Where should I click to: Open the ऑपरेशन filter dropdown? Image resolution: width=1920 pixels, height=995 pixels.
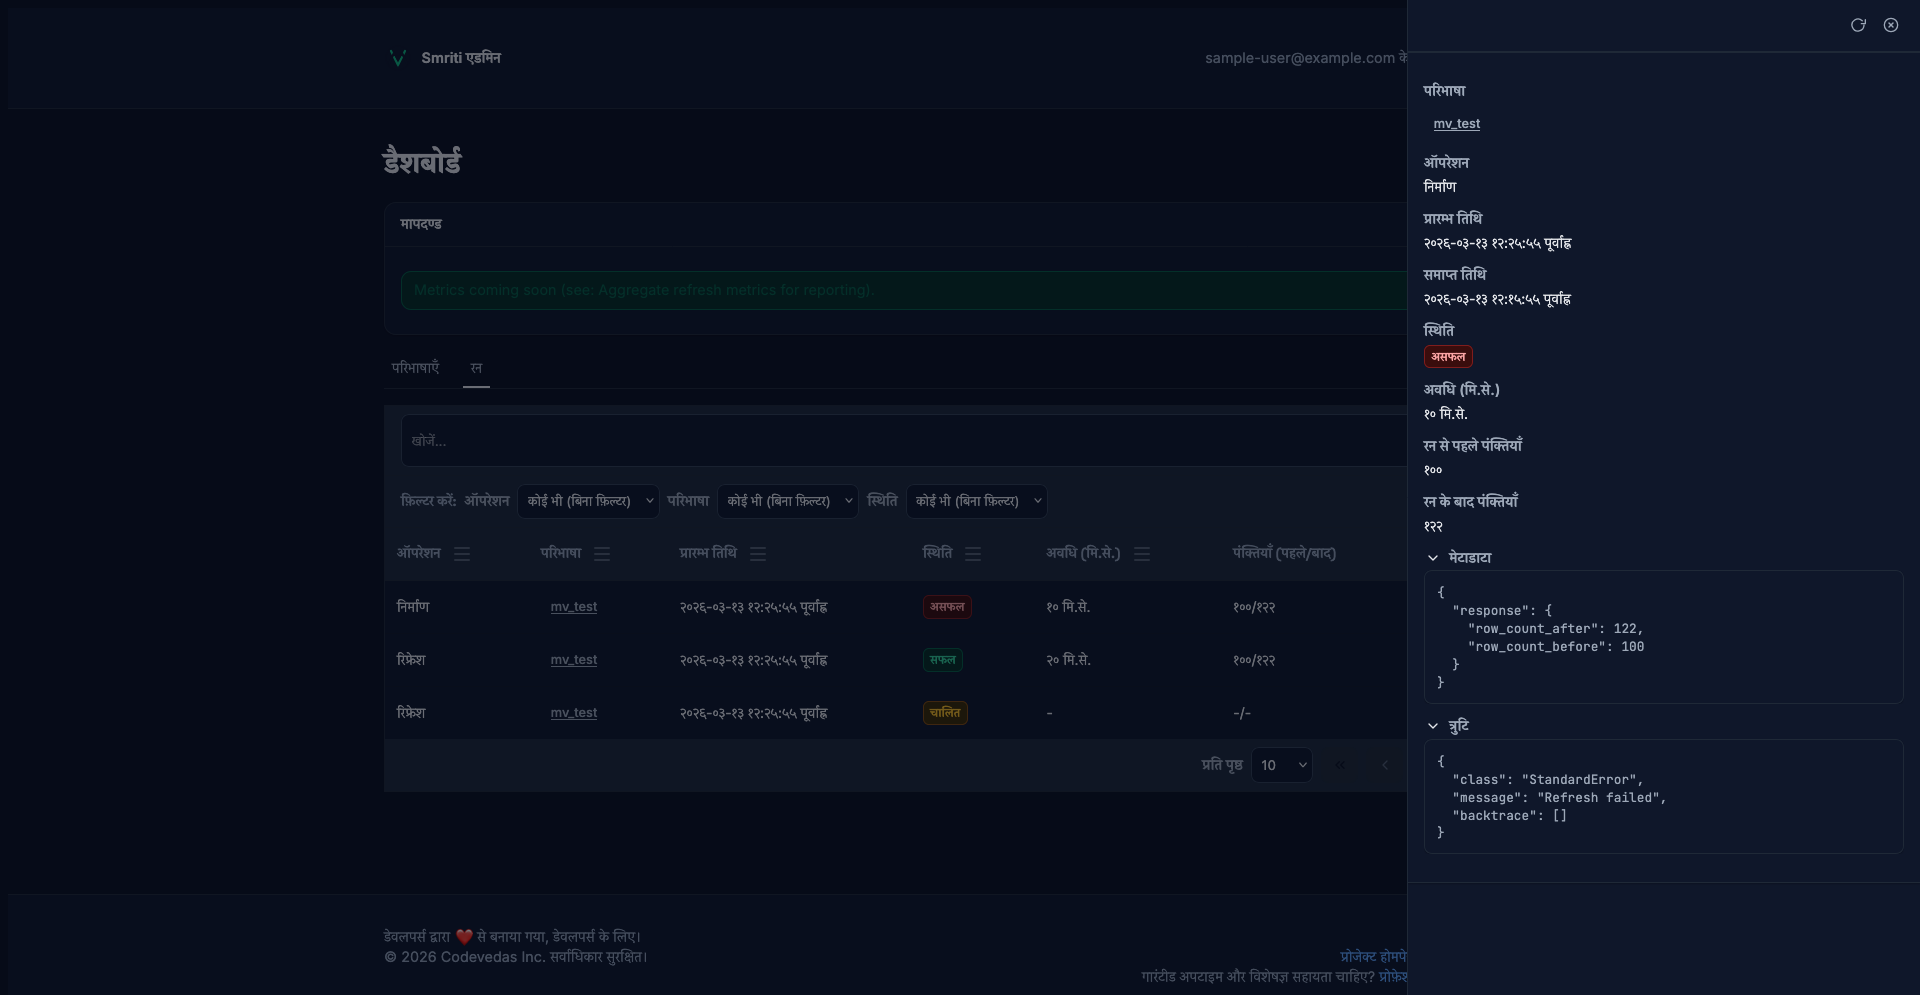(588, 501)
